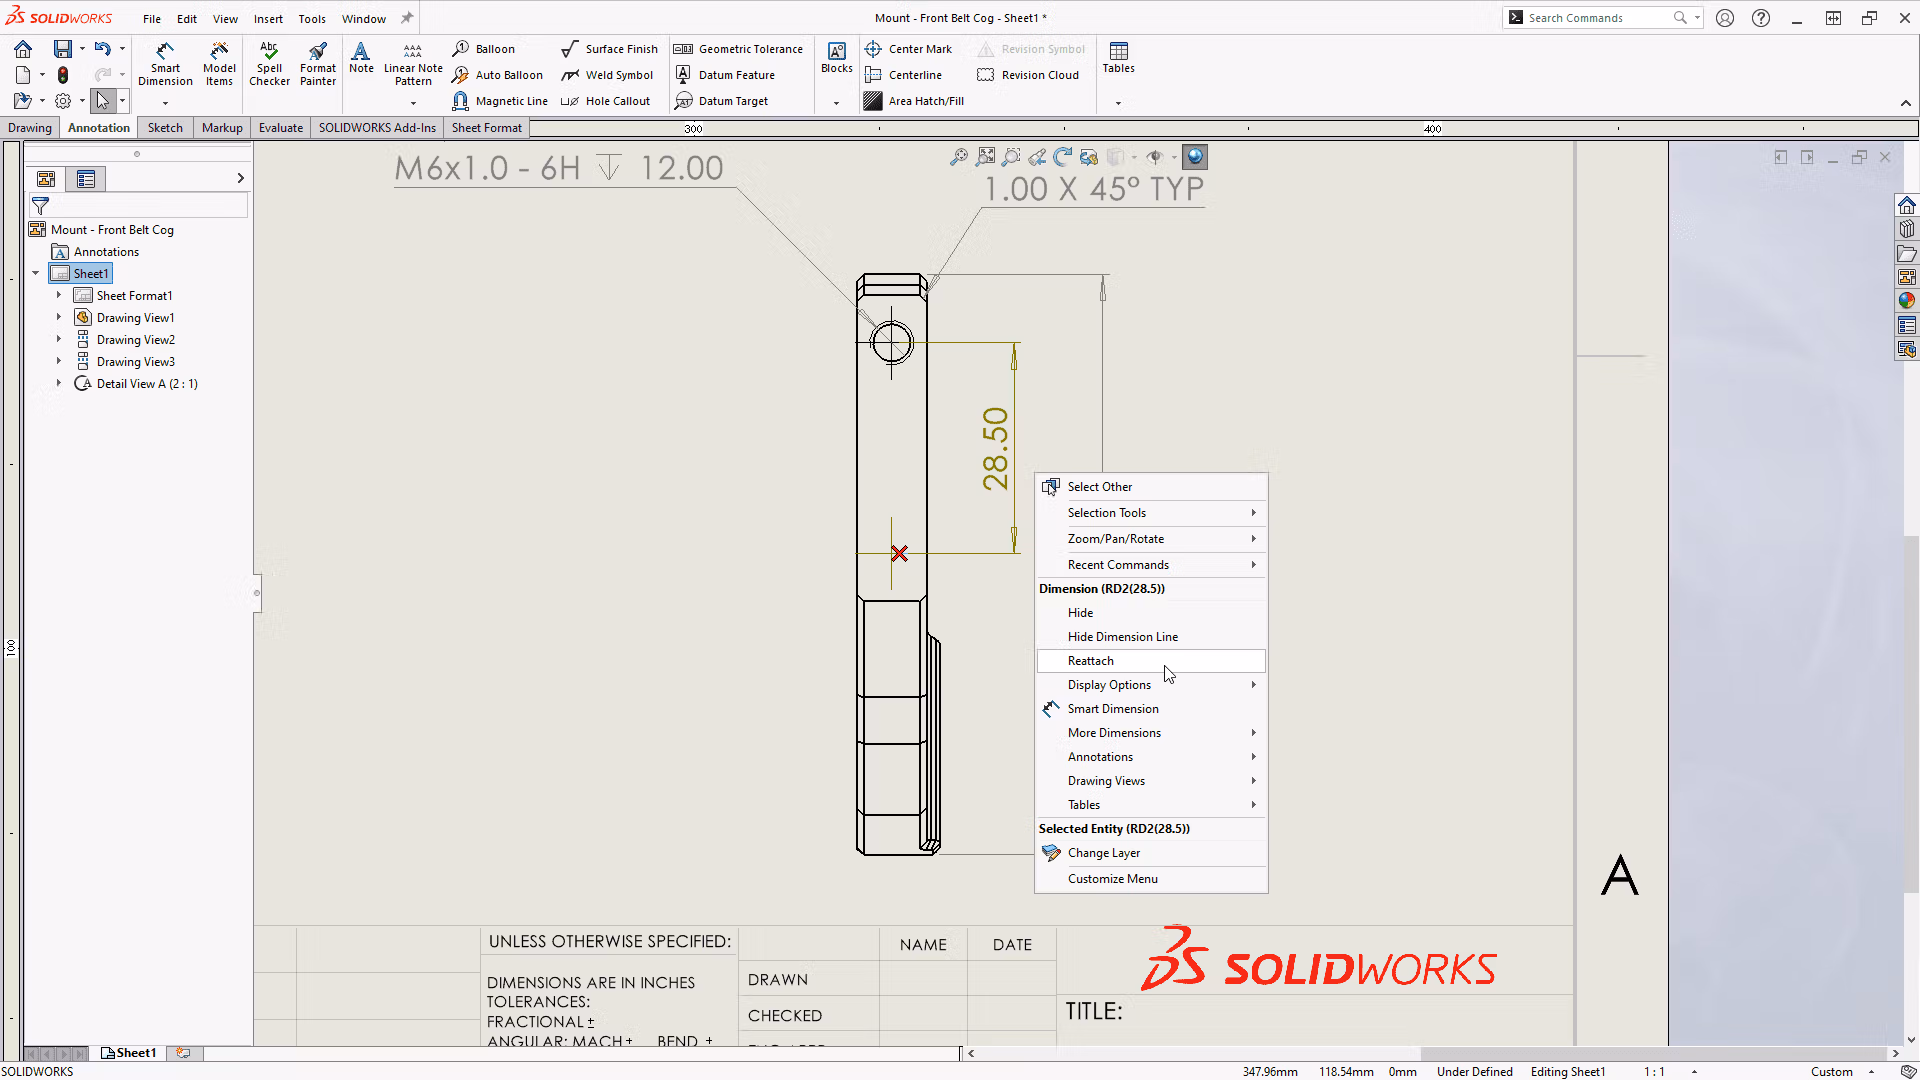Open the Linear Note Pattern tool

pyautogui.click(x=413, y=64)
